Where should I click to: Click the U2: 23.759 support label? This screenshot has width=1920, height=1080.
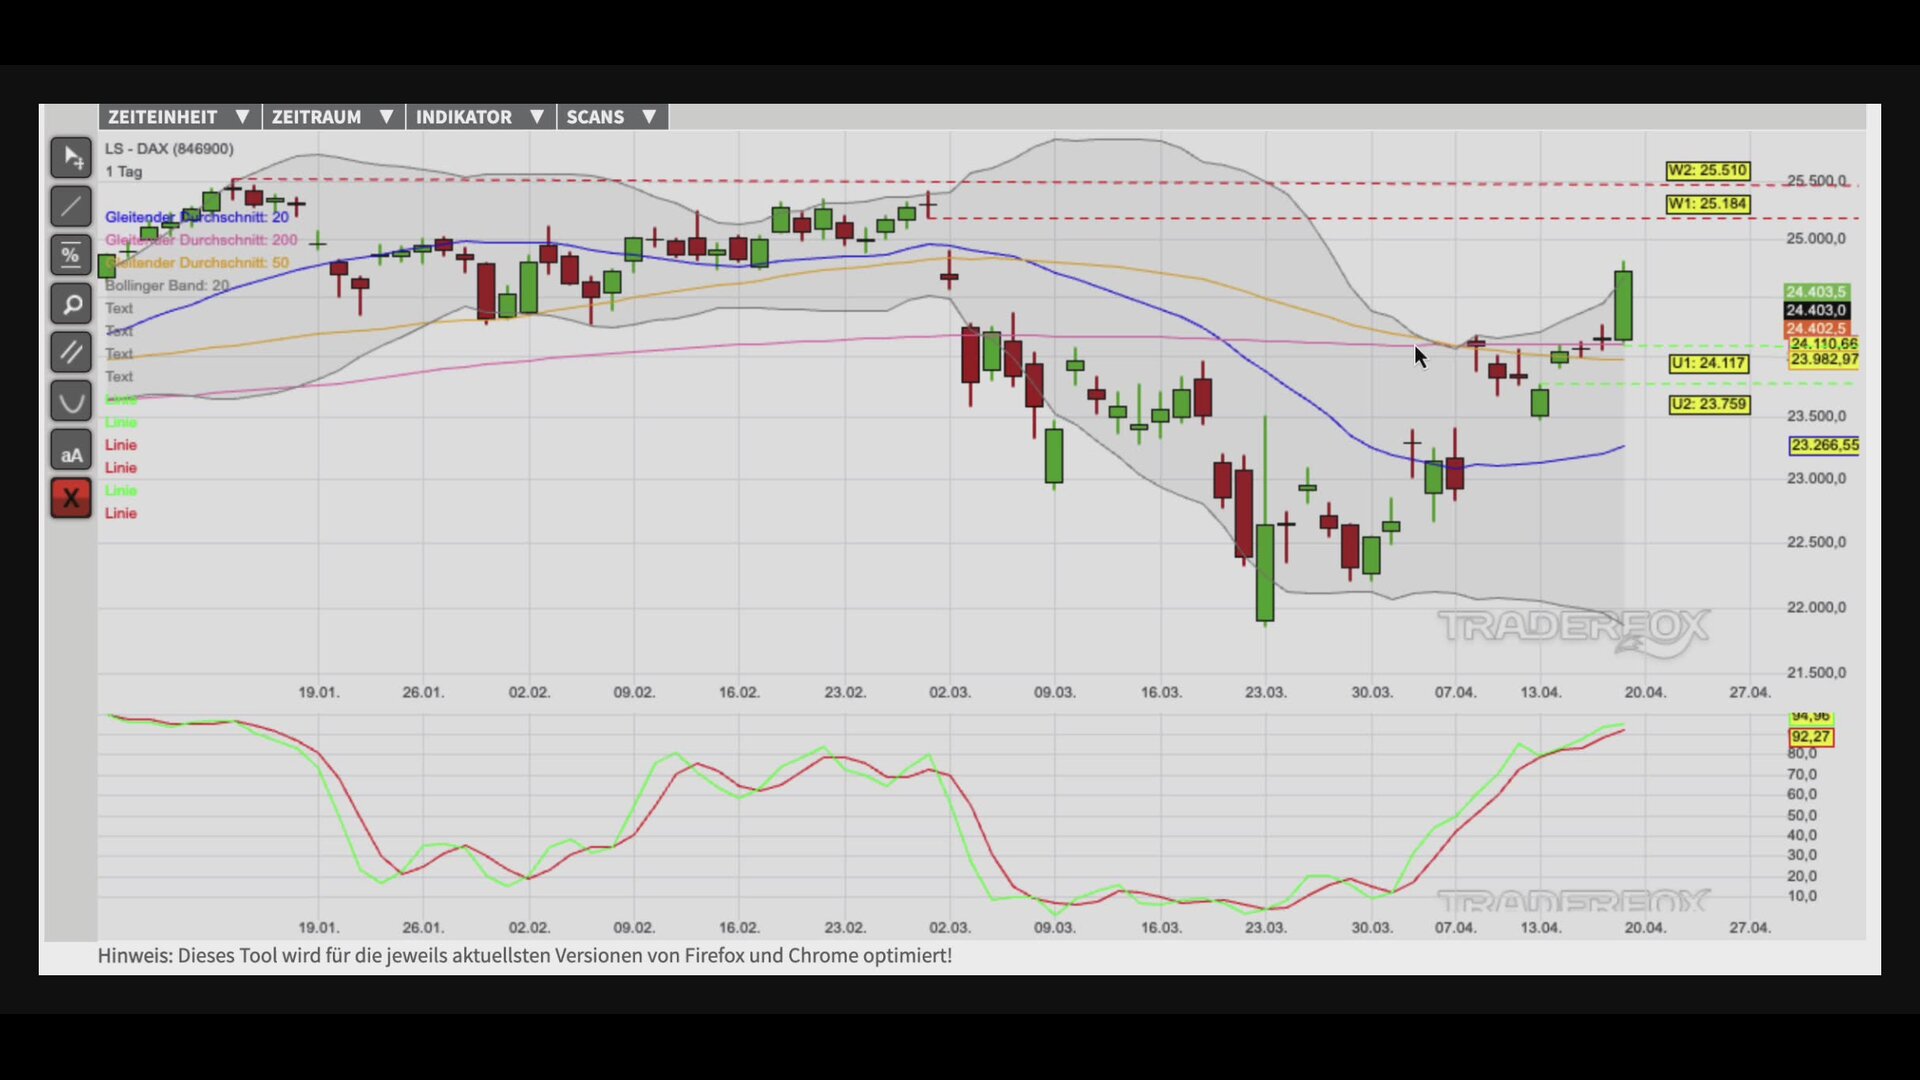coord(1709,405)
